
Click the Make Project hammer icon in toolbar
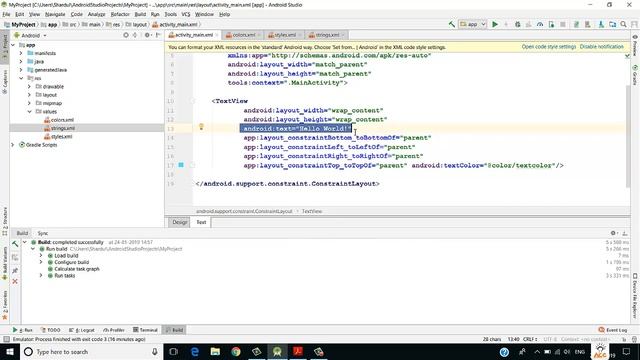click(x=451, y=24)
